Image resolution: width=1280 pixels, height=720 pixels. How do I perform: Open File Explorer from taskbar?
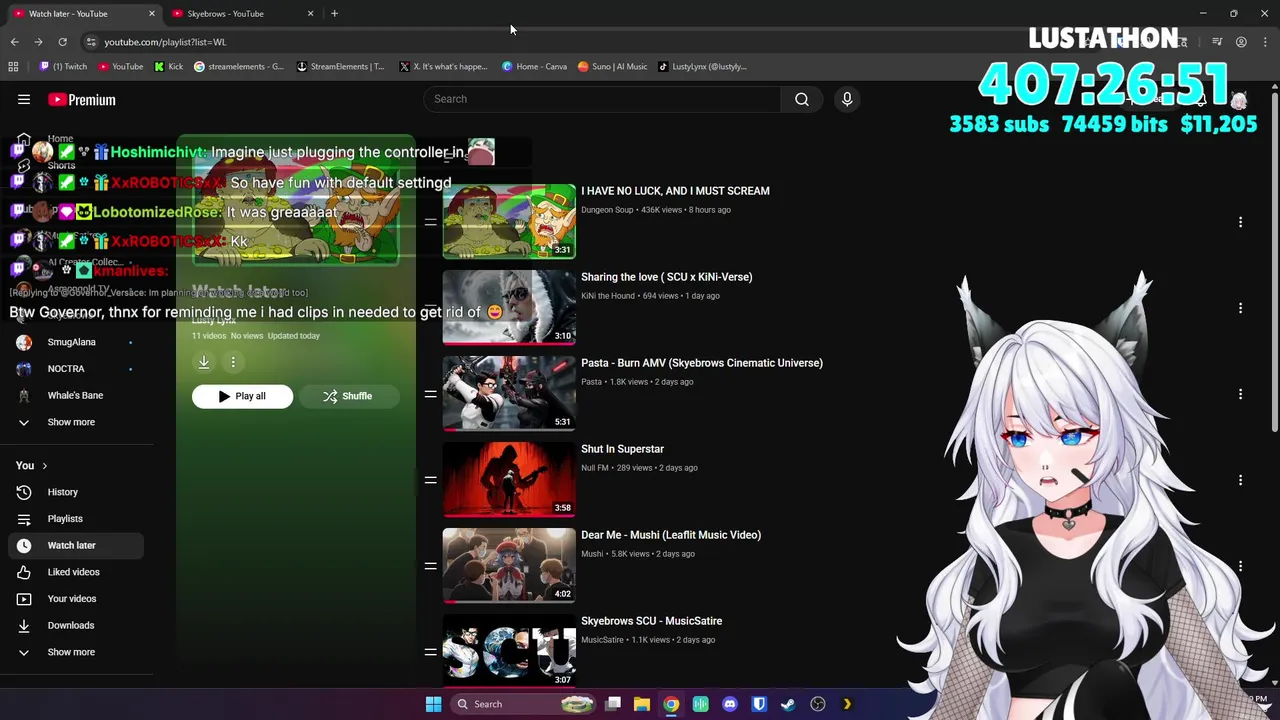coord(642,704)
